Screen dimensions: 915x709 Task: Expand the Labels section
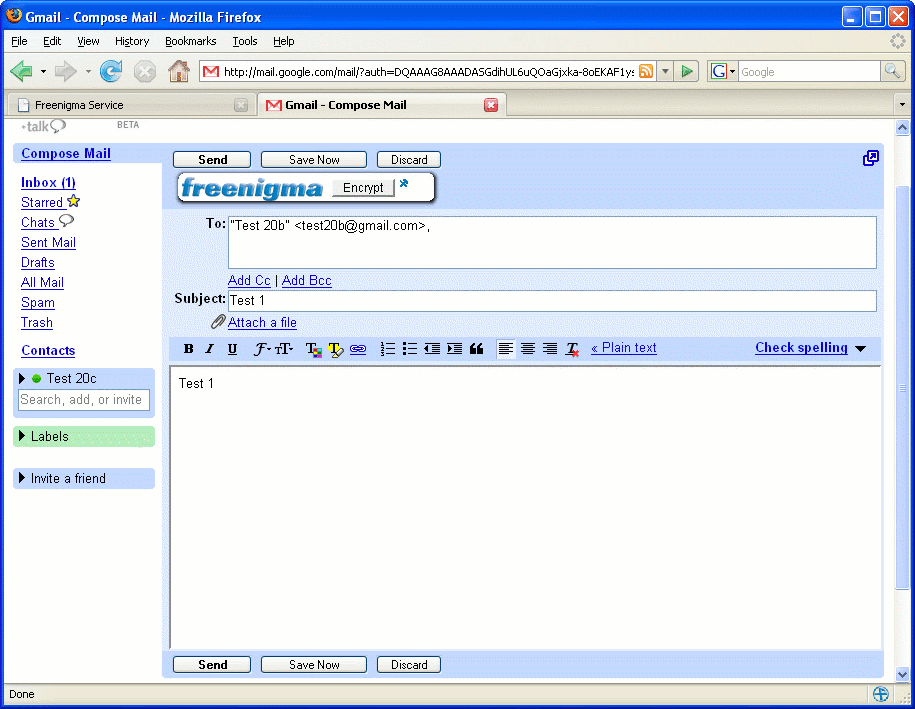[22, 436]
